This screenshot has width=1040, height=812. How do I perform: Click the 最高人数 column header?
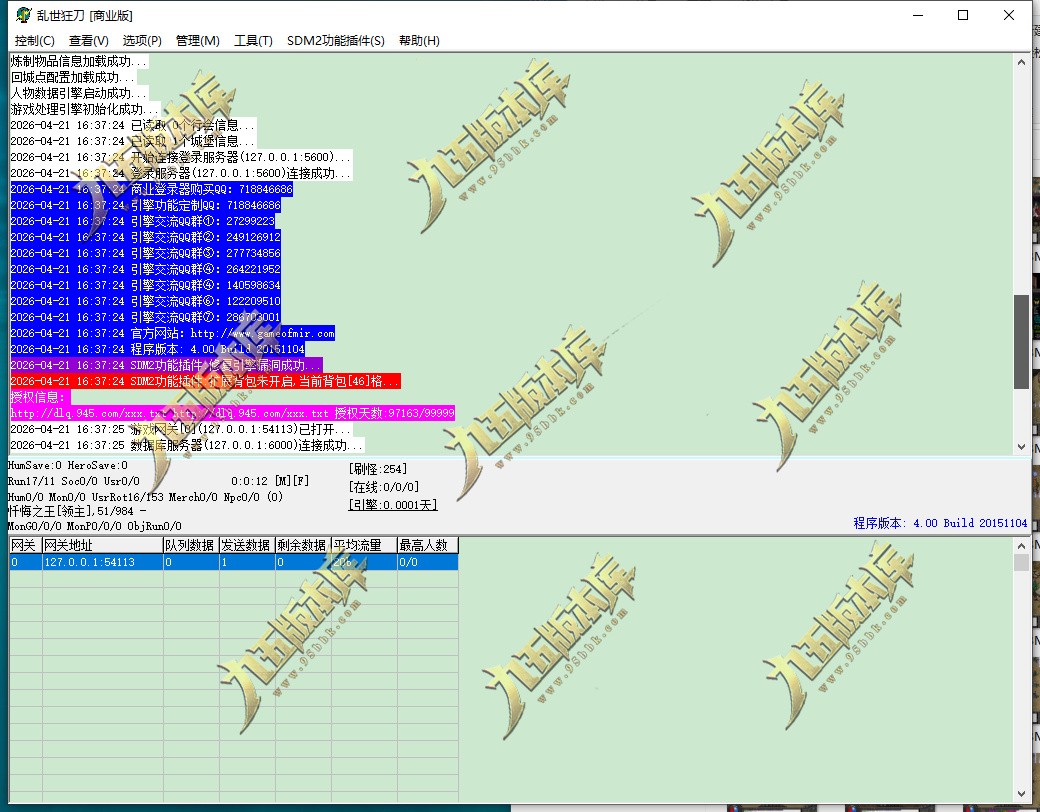[x=428, y=545]
